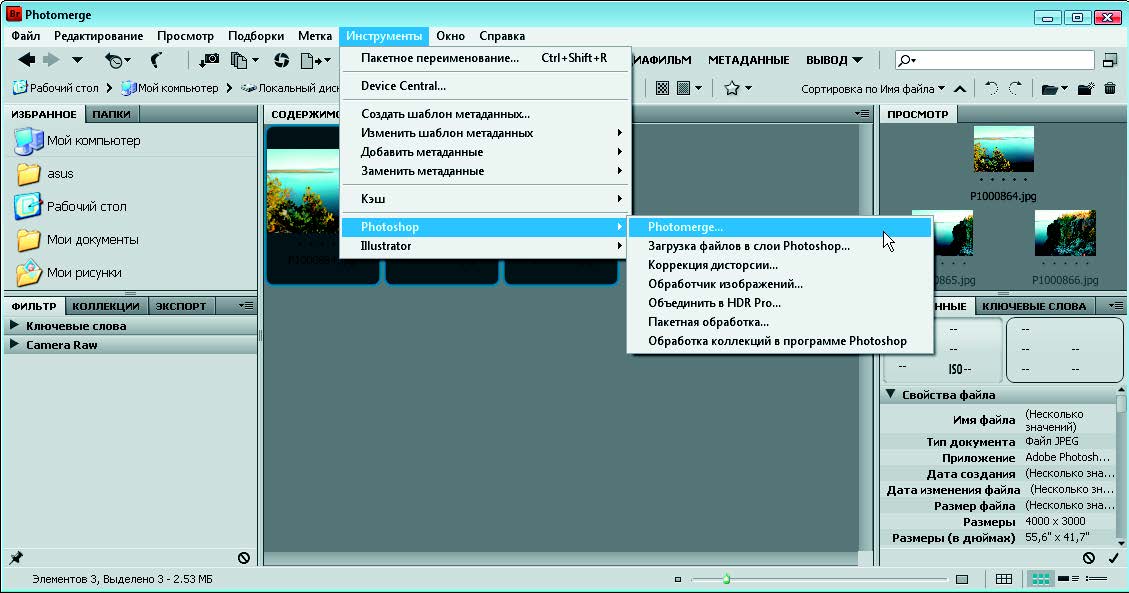Choose Обработчик изображений... menu item
The width and height of the screenshot is (1129, 593).
tap(780, 284)
